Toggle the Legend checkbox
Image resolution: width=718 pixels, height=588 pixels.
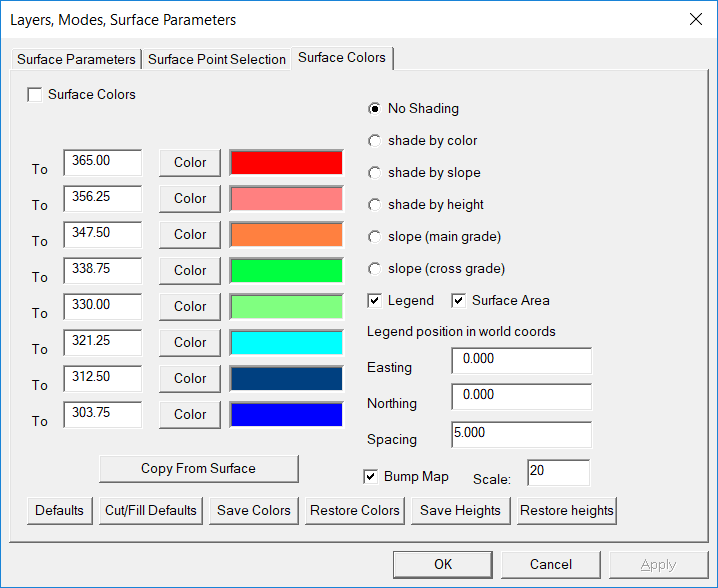[x=374, y=300]
